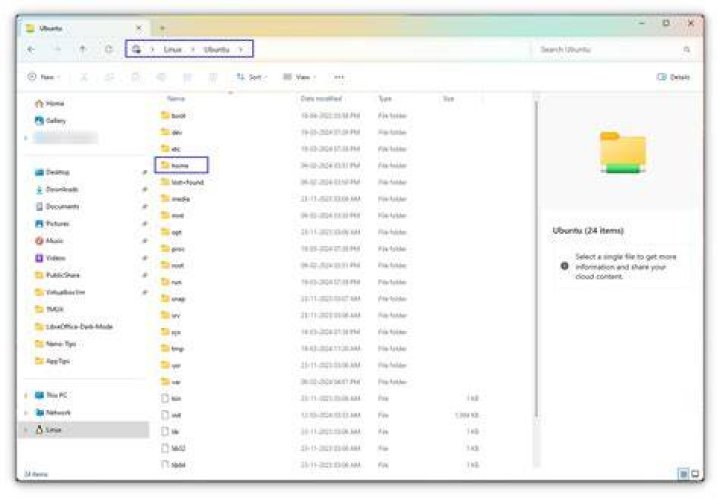Sort by the Type column header
720x498 pixels.
pyautogui.click(x=385, y=99)
